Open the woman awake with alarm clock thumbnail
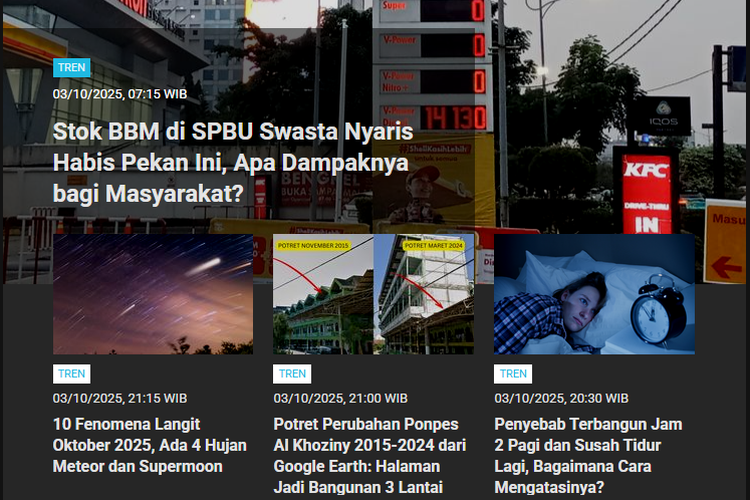 pyautogui.click(x=594, y=294)
